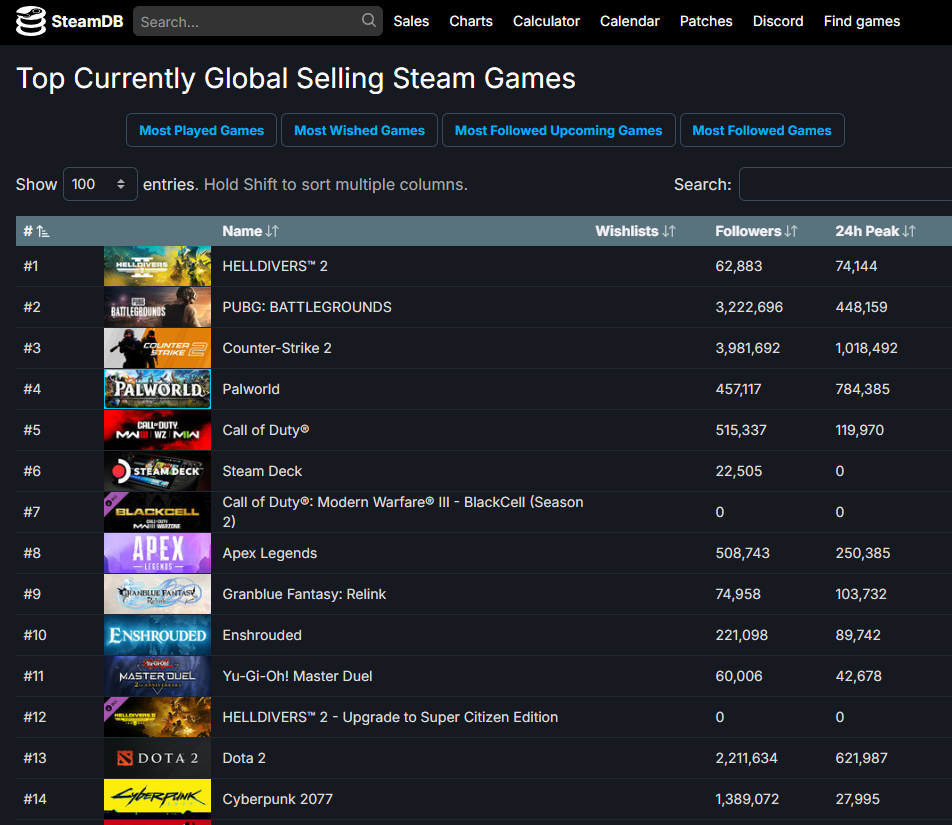This screenshot has width=952, height=825.
Task: Open the Granblue Fantasy: Relink name link
Action: [x=304, y=594]
